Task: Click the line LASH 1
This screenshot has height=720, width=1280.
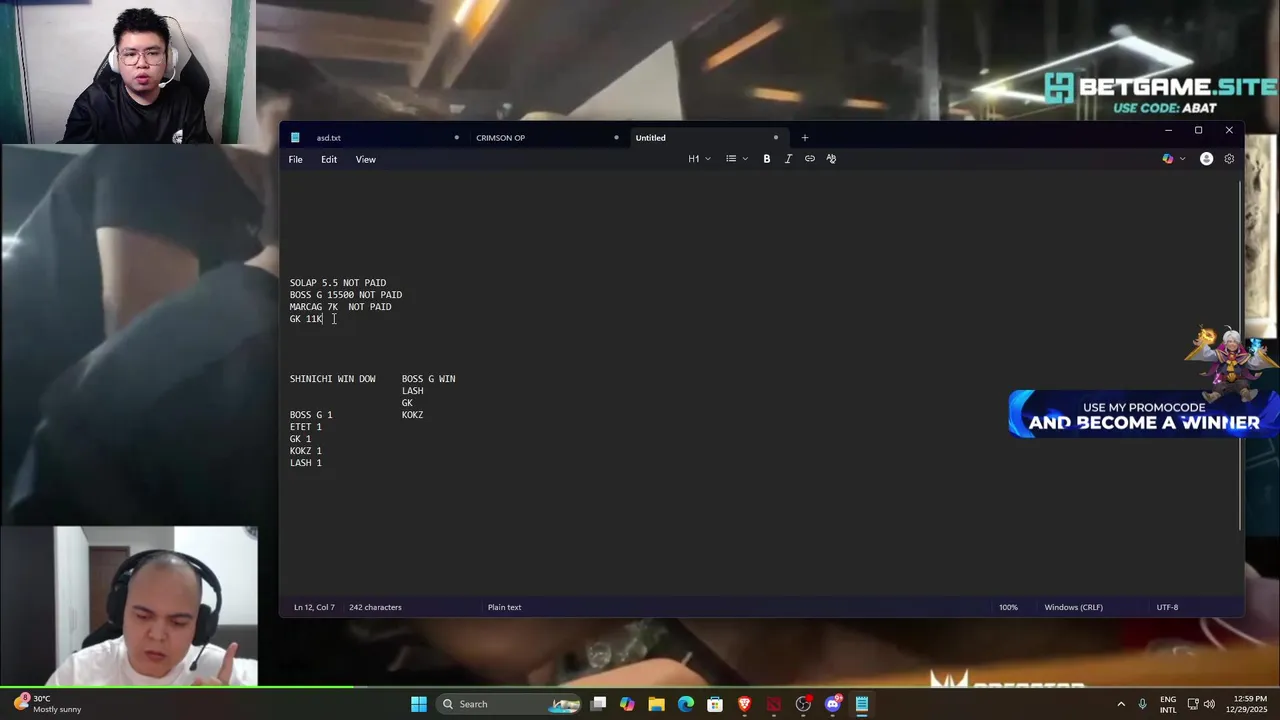Action: pyautogui.click(x=306, y=463)
